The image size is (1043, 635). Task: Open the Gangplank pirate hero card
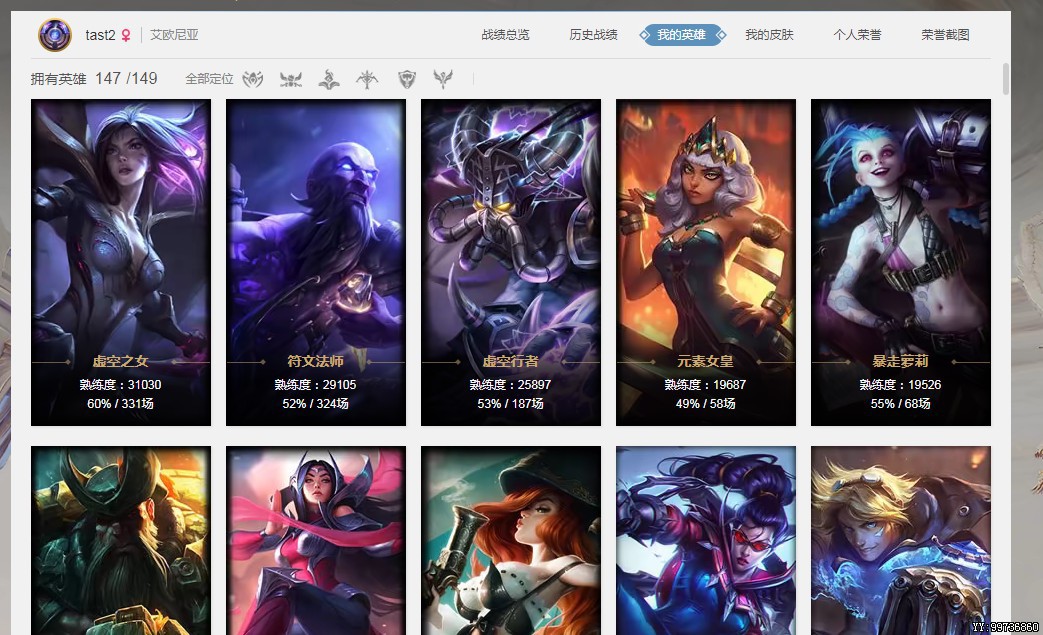[121, 541]
